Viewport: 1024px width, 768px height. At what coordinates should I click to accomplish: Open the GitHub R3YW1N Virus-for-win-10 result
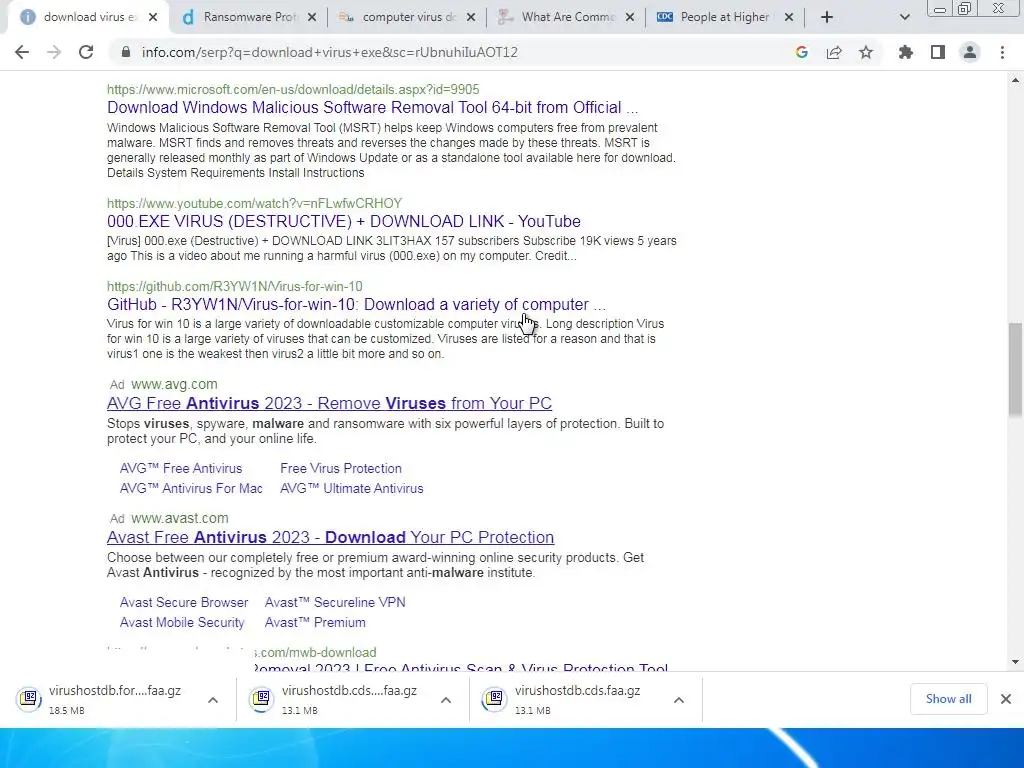point(356,304)
